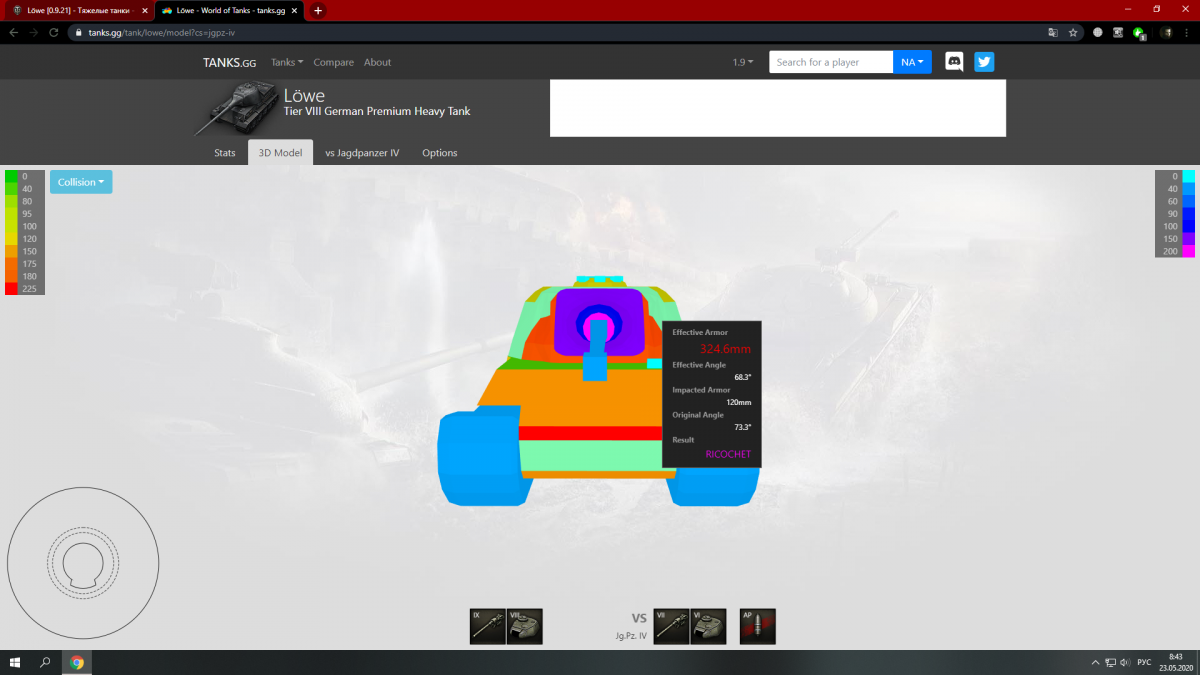Click the red lower hull strip on model
1200x675 pixels.
(590, 433)
